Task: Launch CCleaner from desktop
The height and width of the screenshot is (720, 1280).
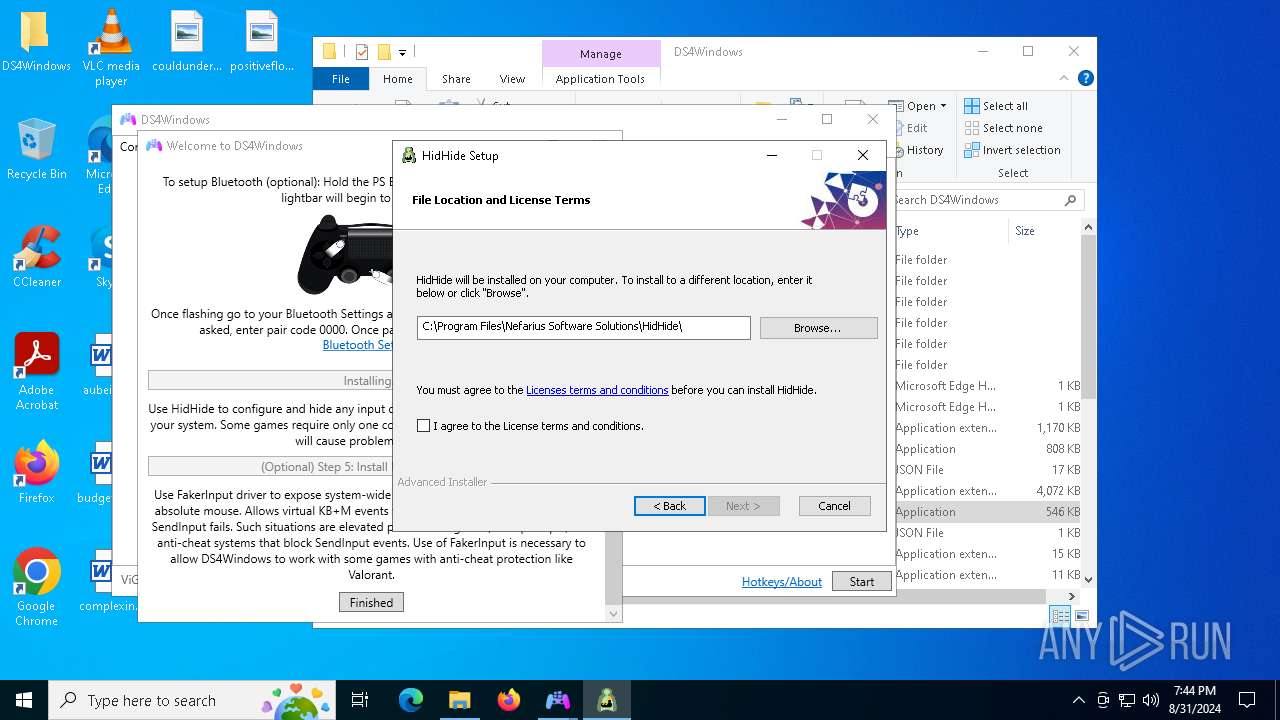Action: (36, 258)
